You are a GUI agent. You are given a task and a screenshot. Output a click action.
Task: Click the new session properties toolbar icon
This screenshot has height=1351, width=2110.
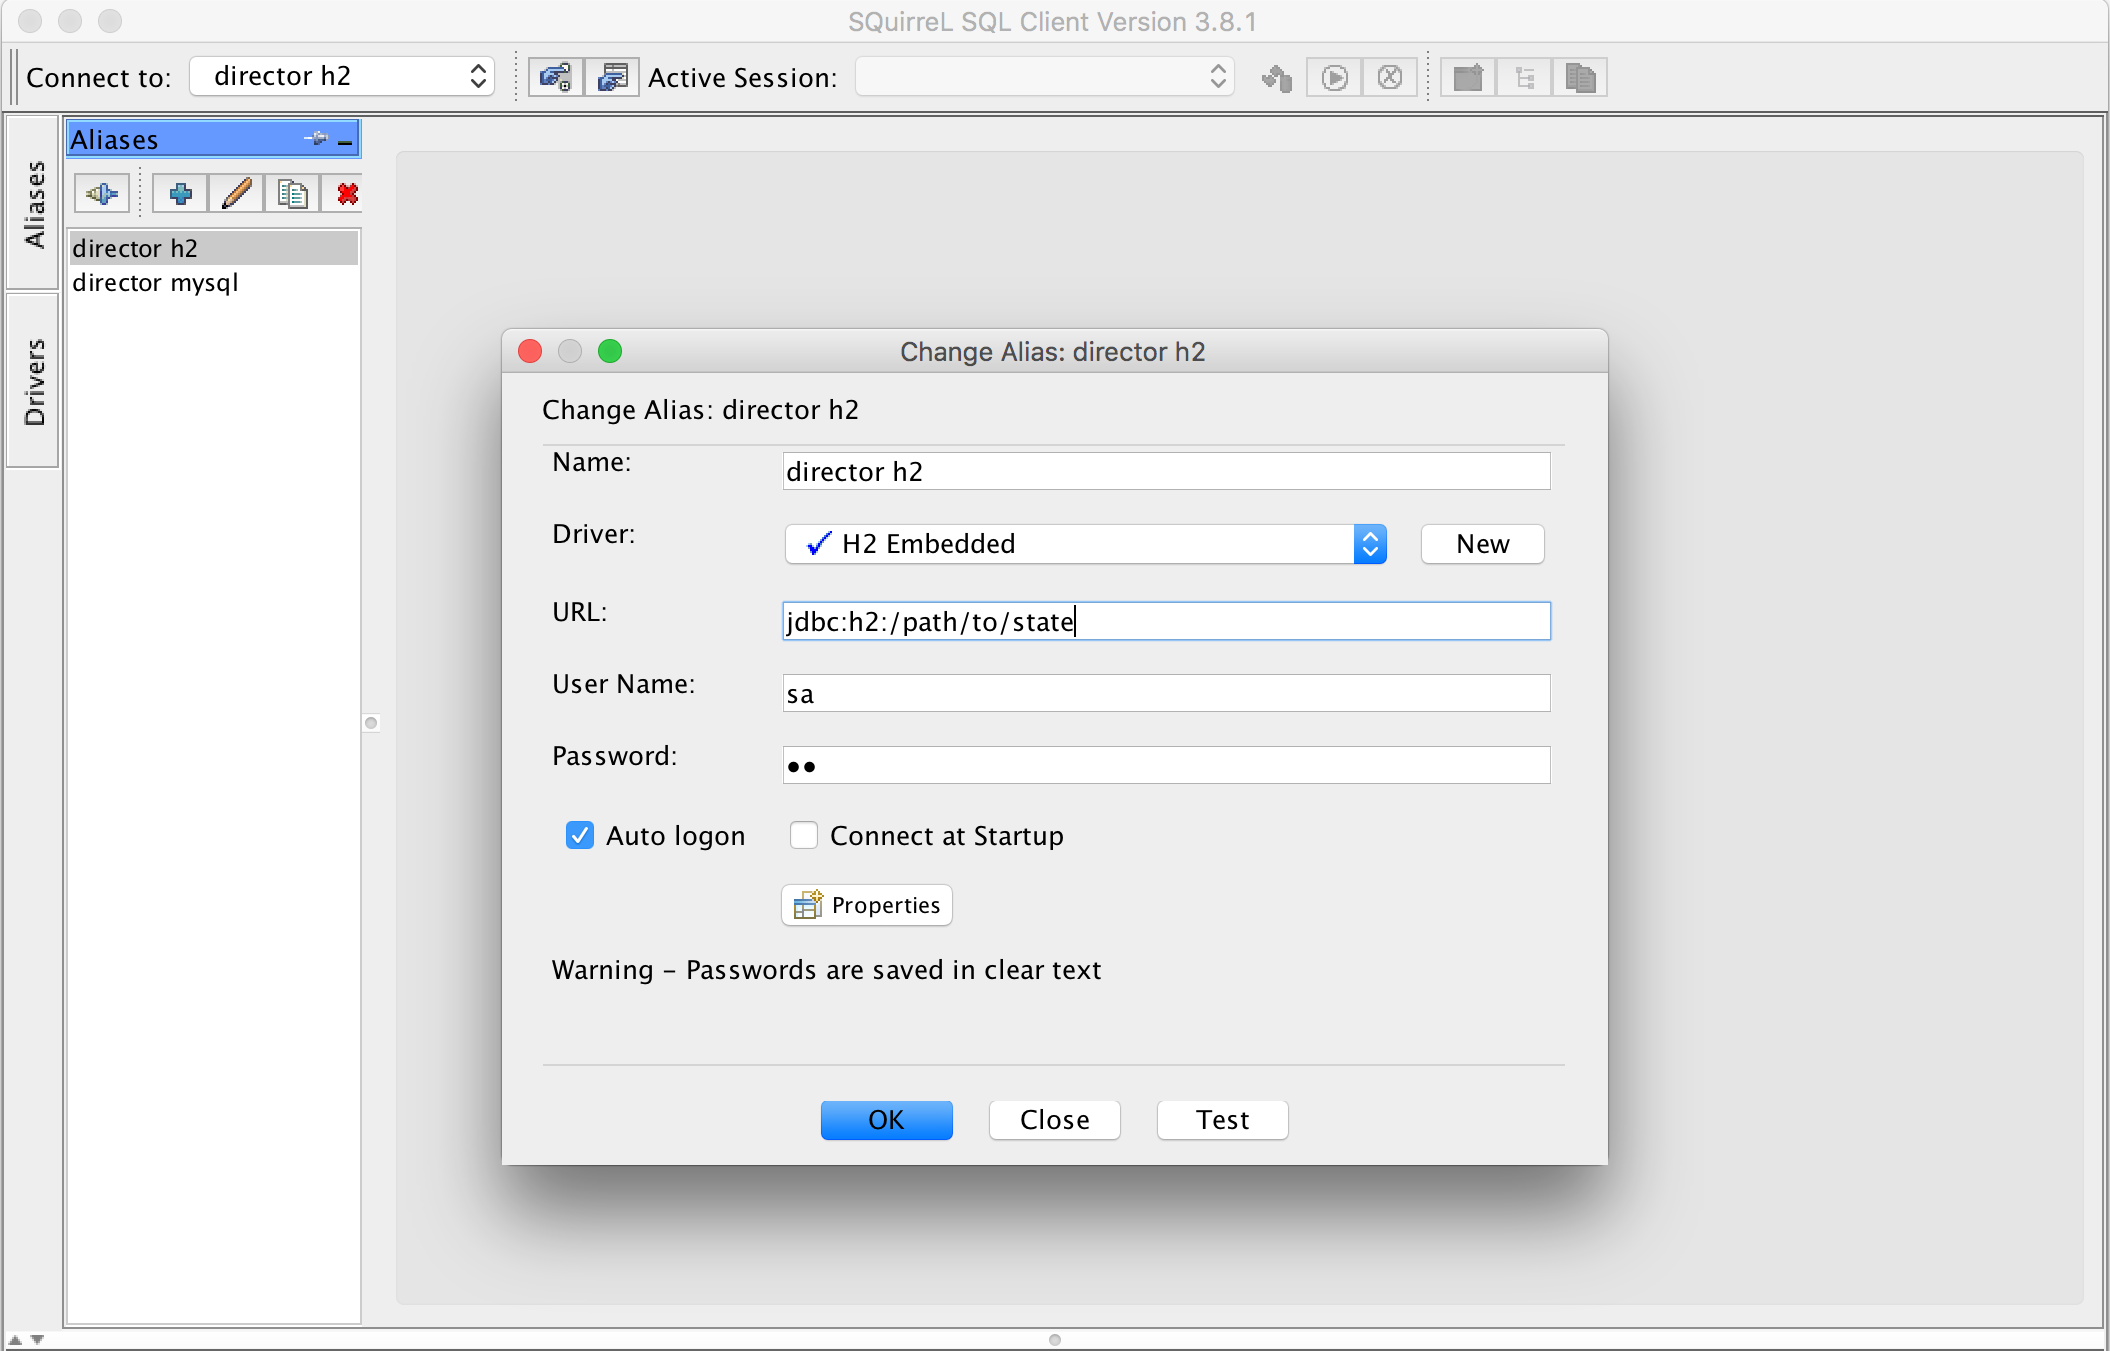point(612,77)
